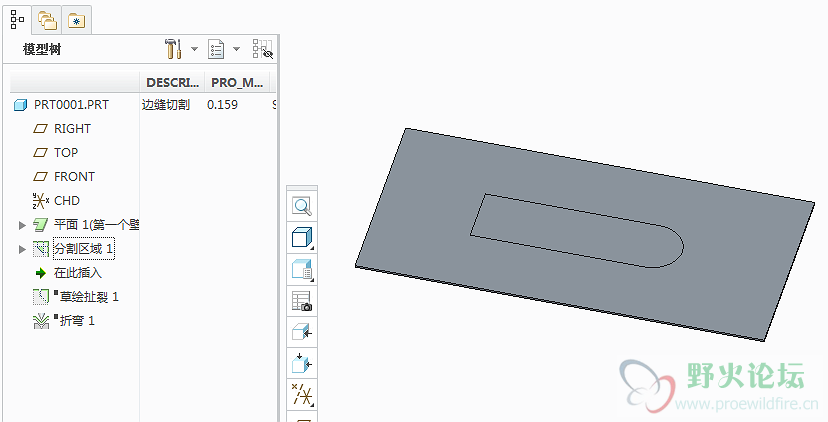Viewport: 828px width, 422px height.
Task: Toggle datum display filters icon
Action: pyautogui.click(x=302, y=396)
